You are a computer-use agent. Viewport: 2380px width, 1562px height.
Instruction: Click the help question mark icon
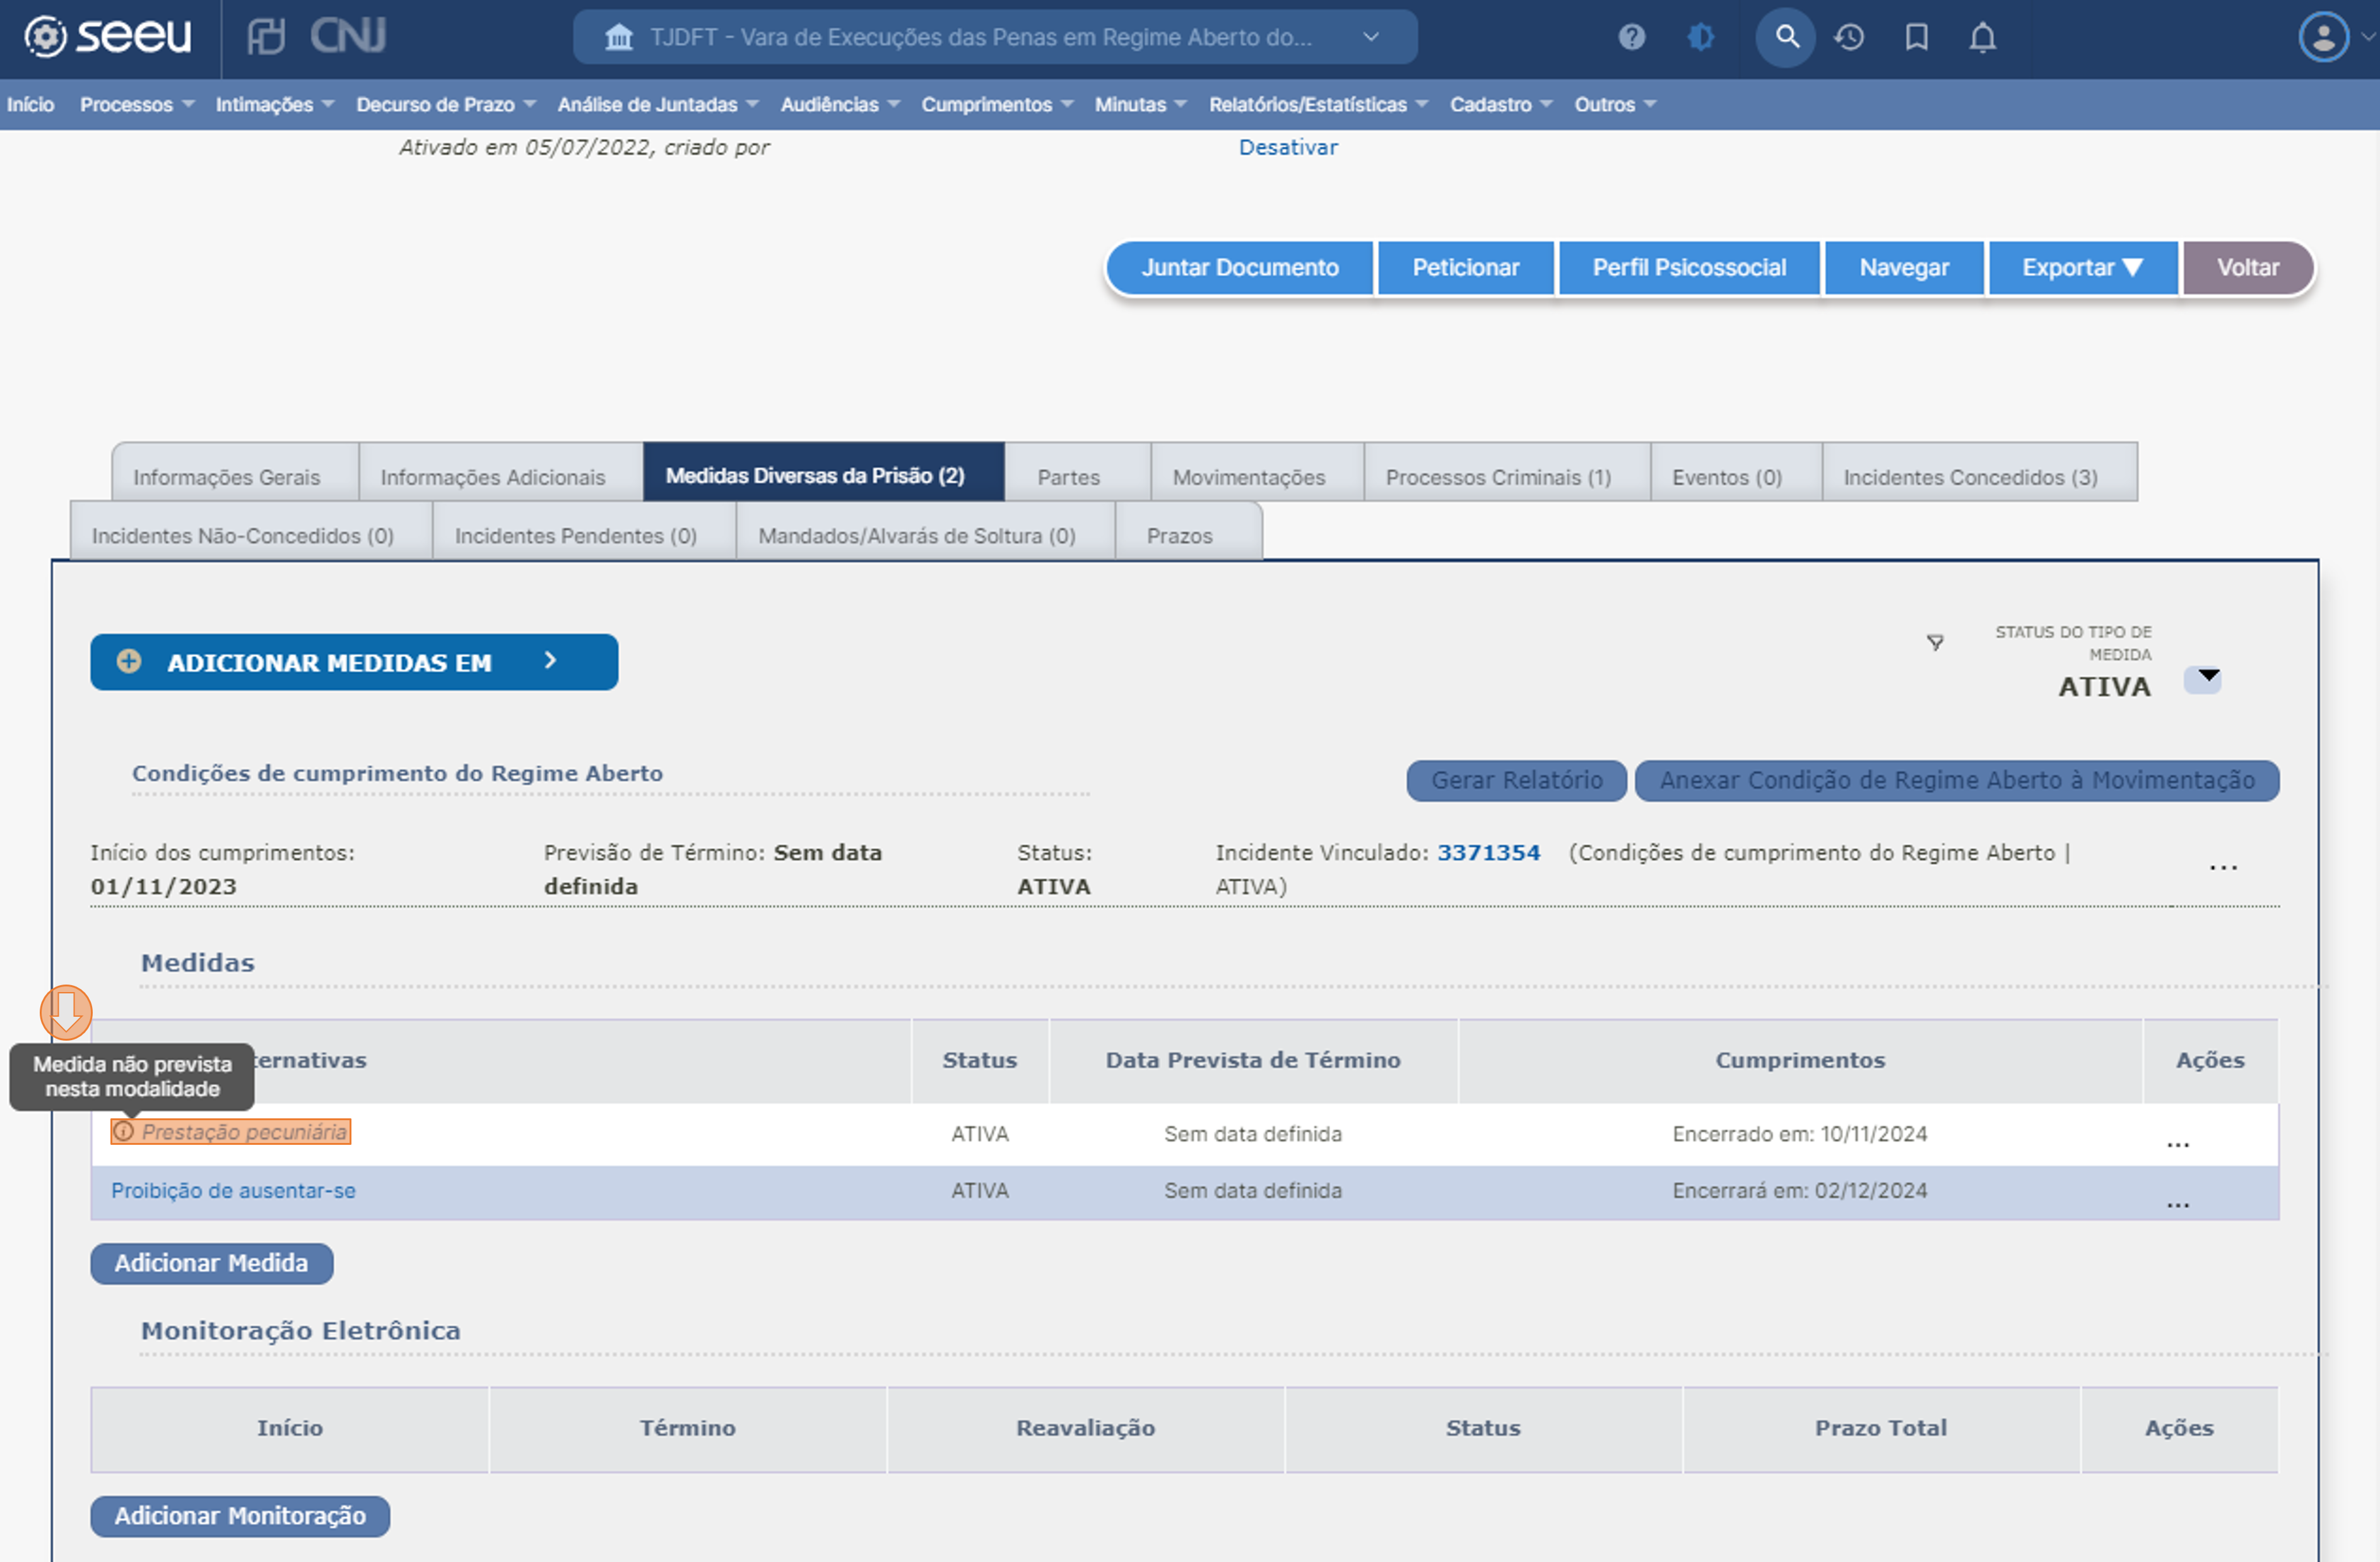(x=1631, y=38)
